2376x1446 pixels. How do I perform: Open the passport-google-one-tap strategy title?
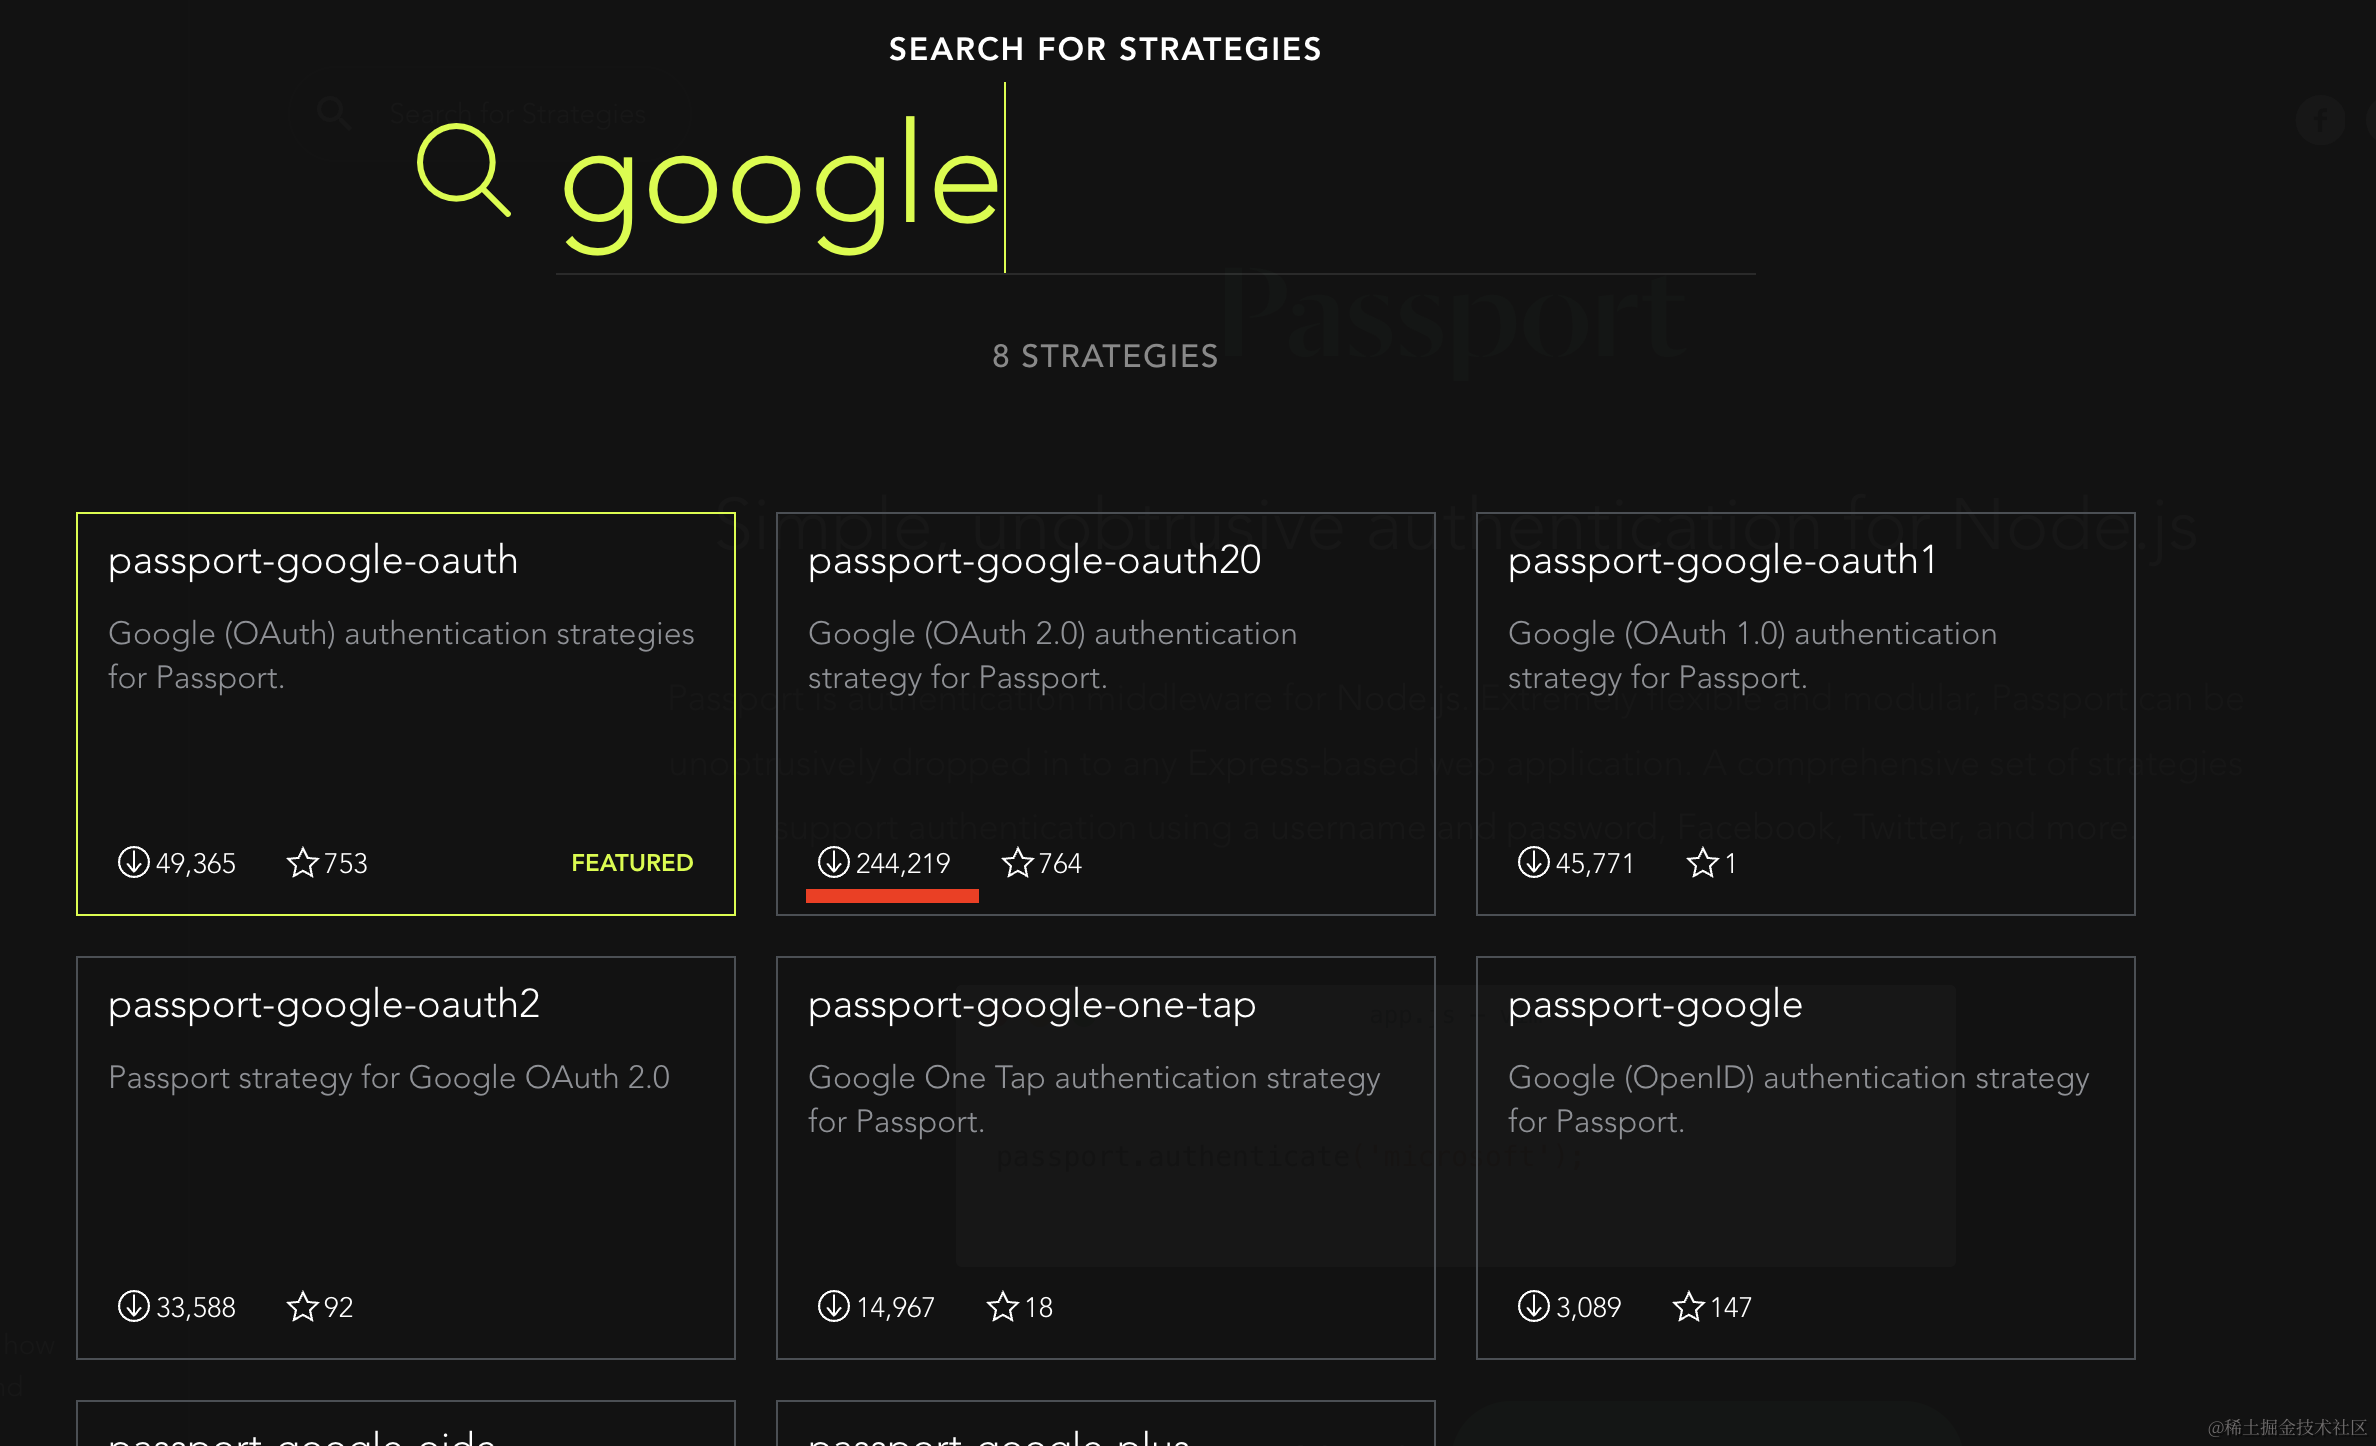pos(1031,1005)
